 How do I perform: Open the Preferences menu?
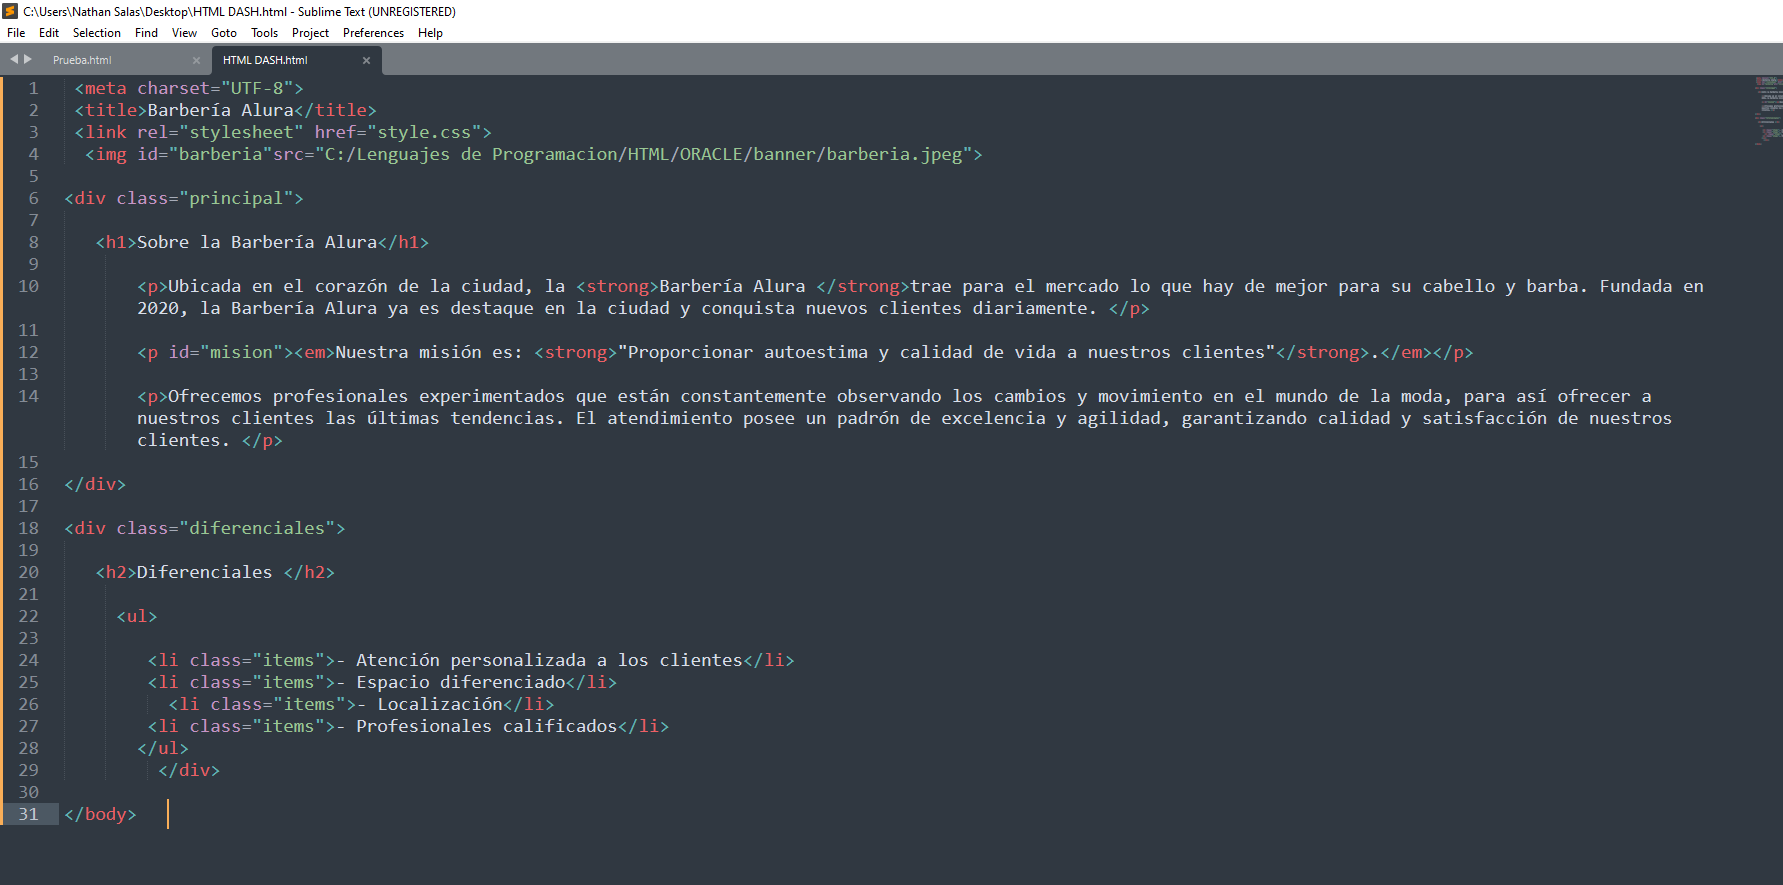(374, 33)
